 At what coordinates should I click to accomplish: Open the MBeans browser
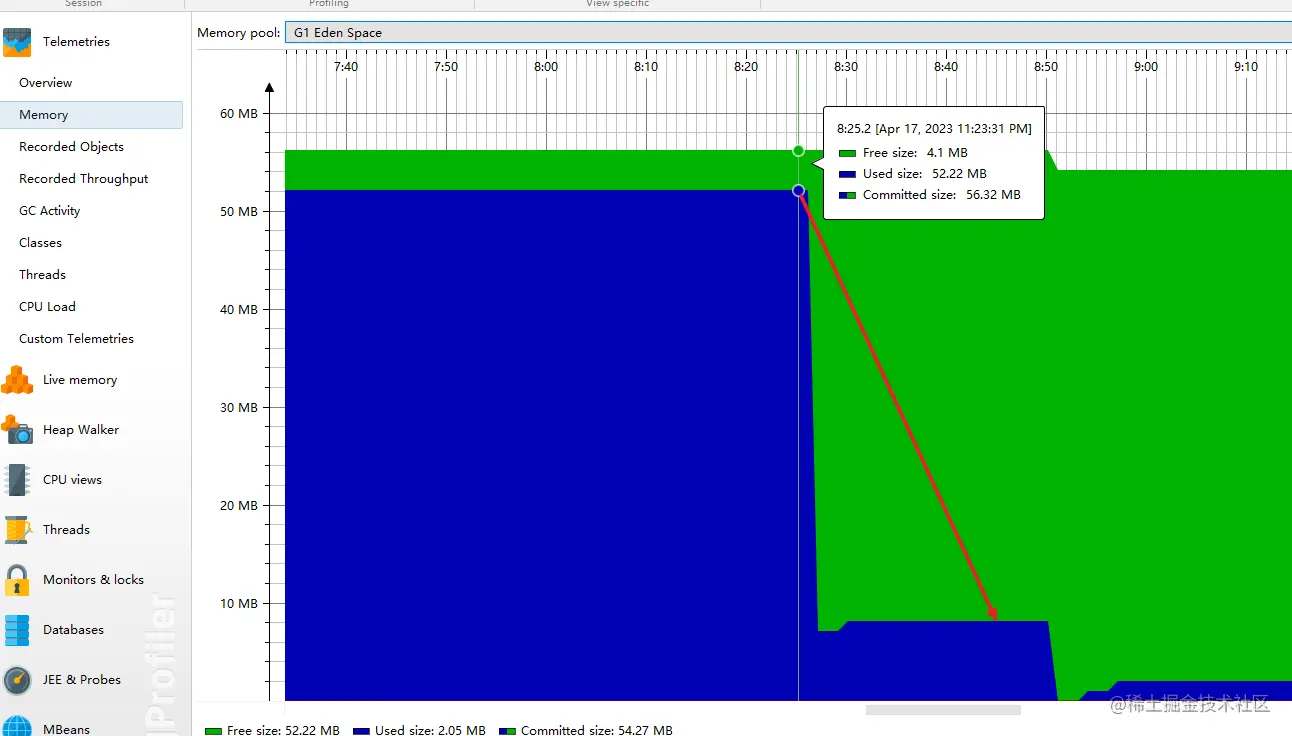64,727
